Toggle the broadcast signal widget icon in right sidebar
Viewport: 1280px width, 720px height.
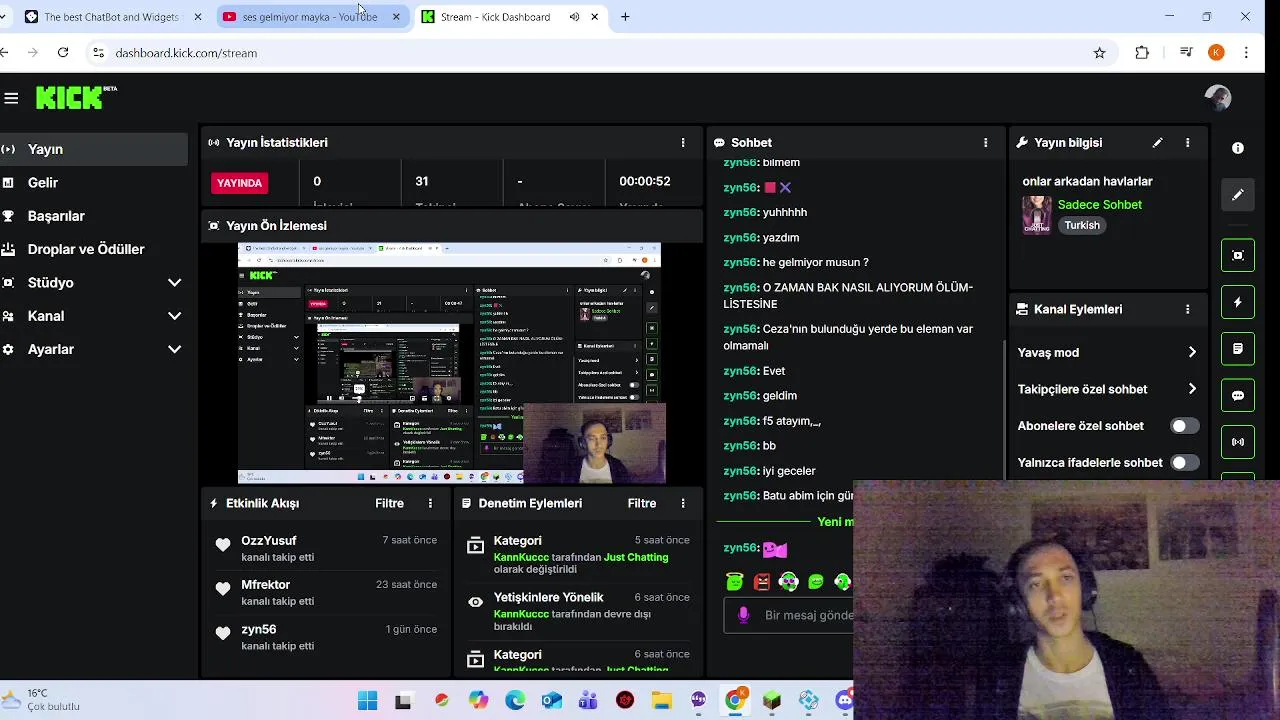[1238, 442]
